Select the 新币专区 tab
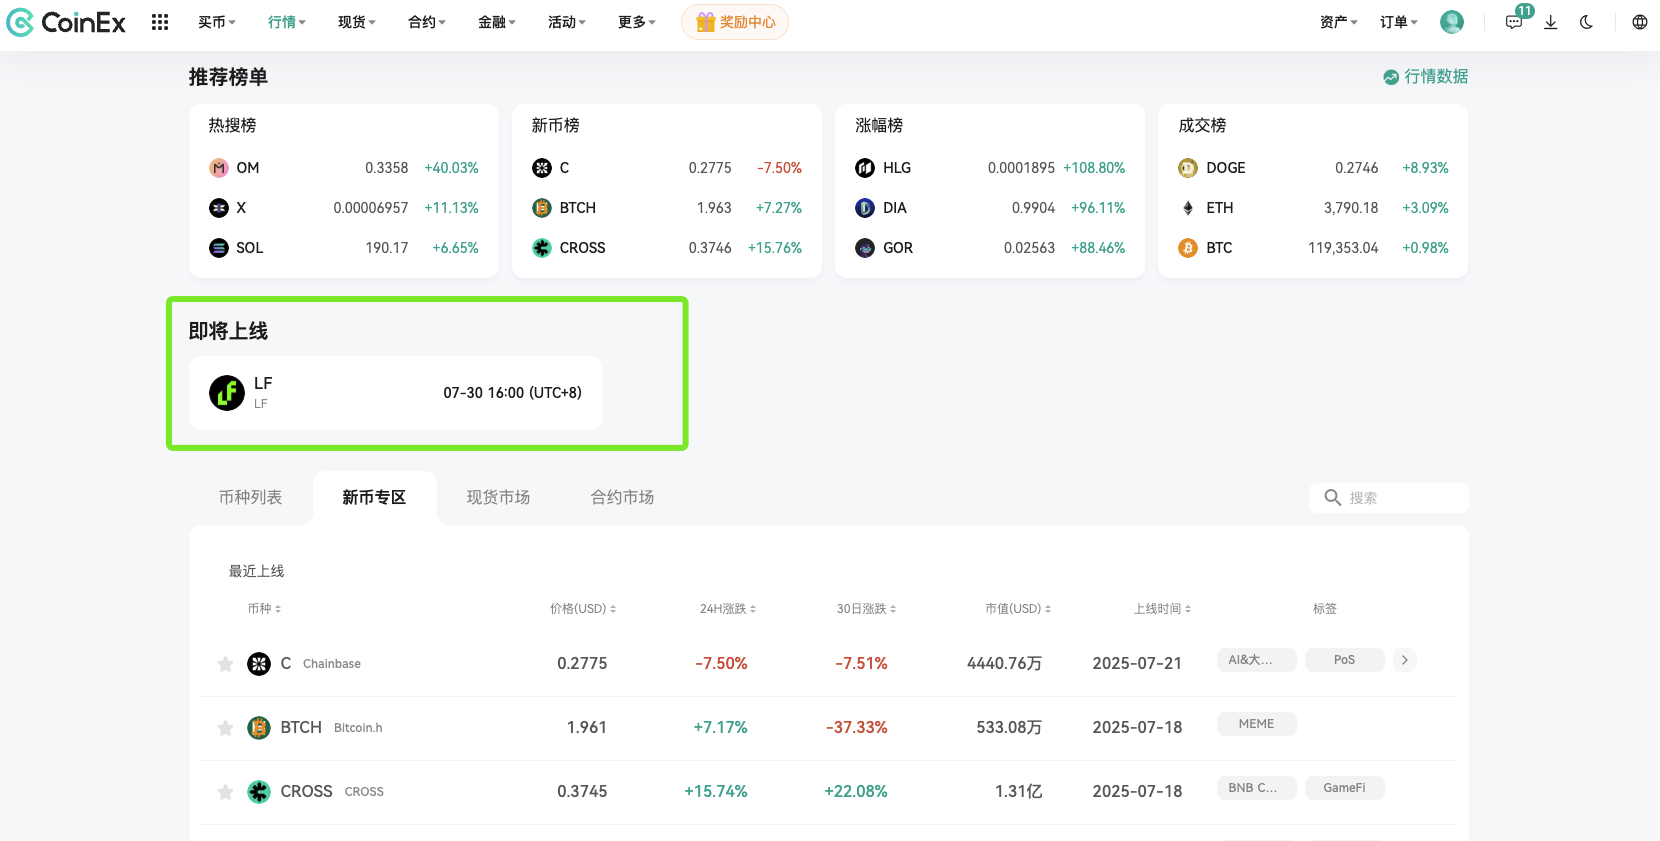 click(374, 497)
